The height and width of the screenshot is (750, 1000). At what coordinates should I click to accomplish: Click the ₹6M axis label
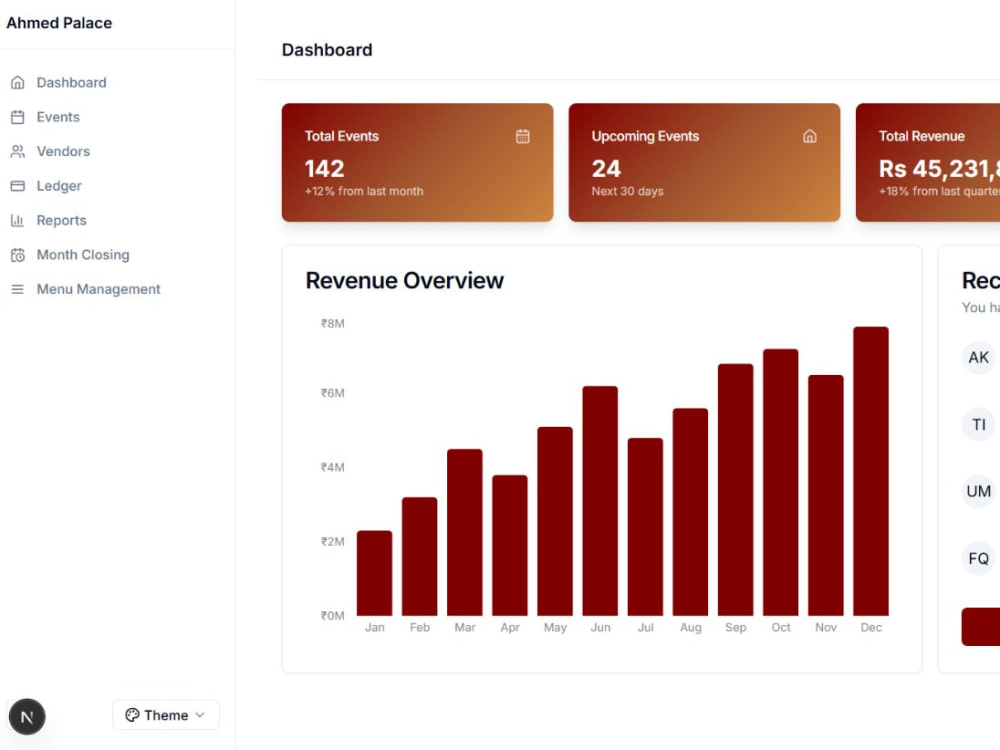tap(332, 393)
